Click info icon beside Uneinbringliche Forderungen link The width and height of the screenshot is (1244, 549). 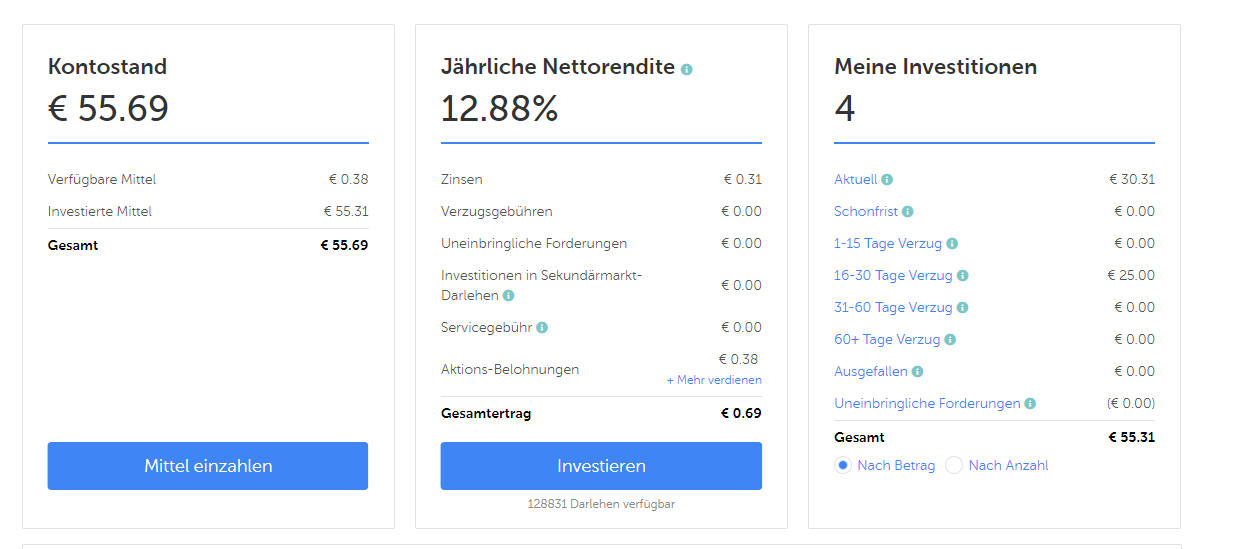1031,404
